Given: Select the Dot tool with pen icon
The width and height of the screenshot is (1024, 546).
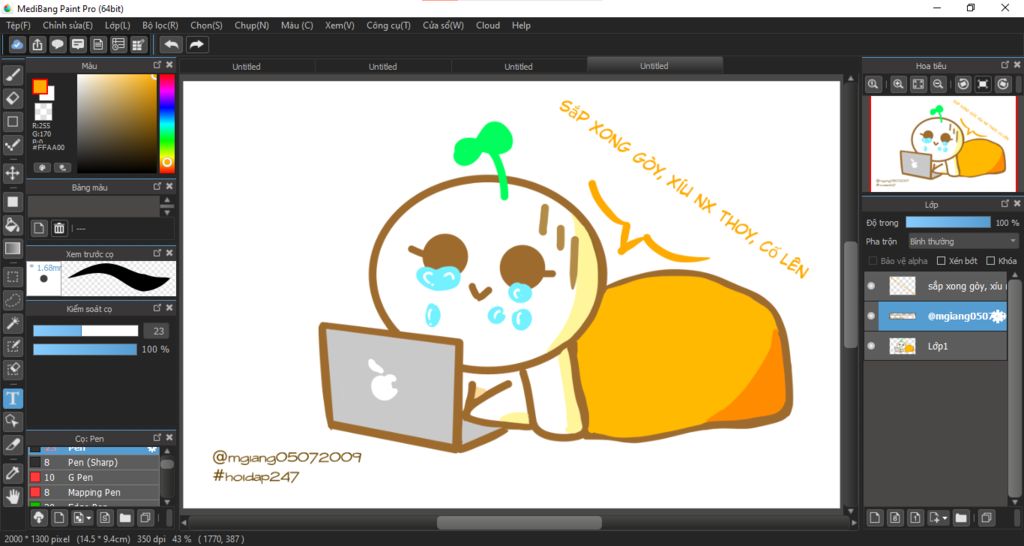Looking at the screenshot, I should [x=12, y=145].
